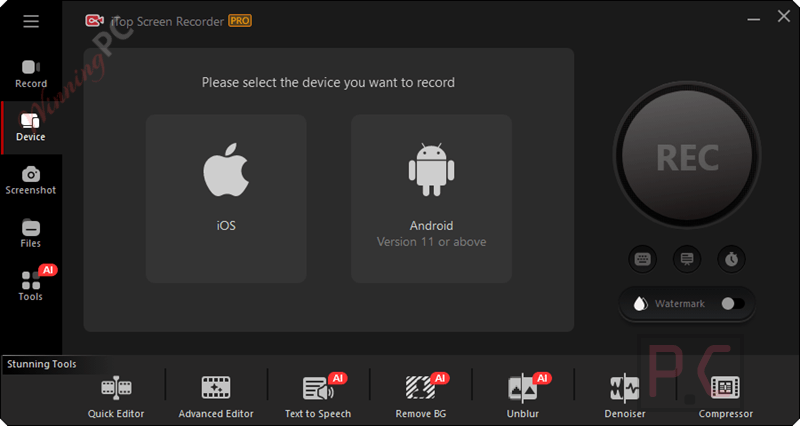
Task: Click the PRO badge in title
Action: tap(239, 21)
